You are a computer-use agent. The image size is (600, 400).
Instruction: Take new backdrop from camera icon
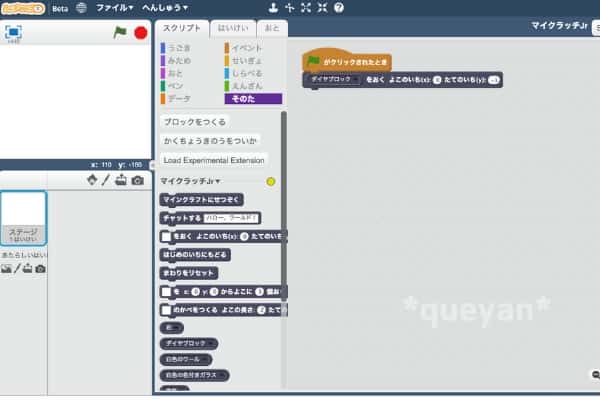pyautogui.click(x=40, y=269)
